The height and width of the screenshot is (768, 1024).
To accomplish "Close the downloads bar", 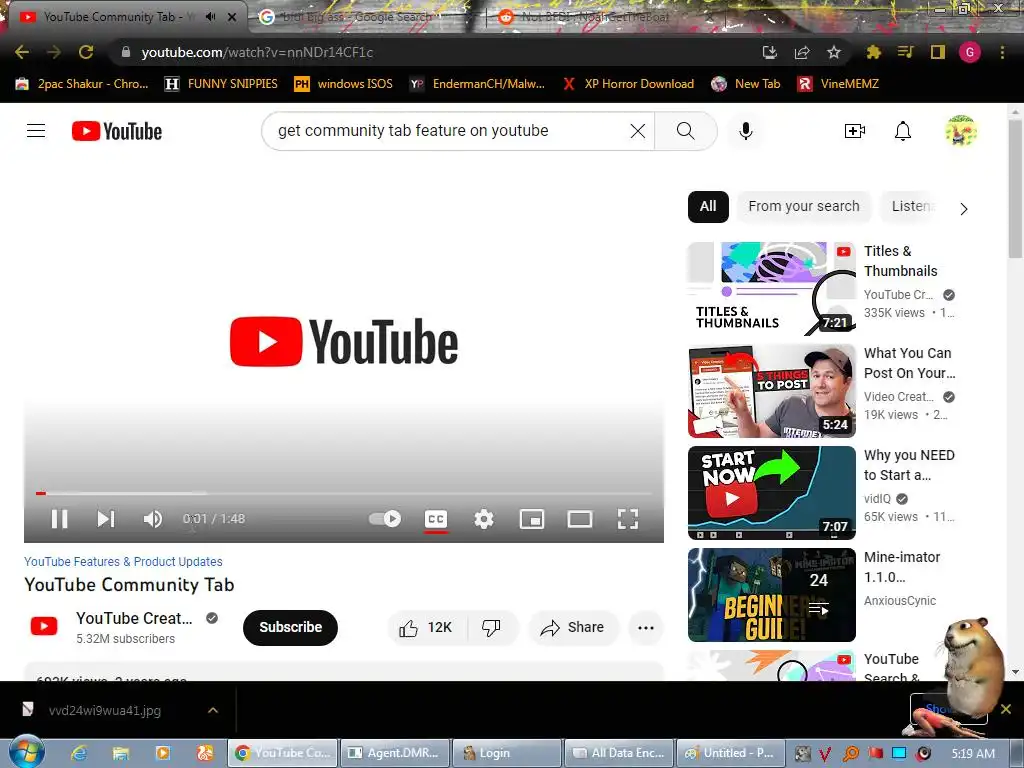I will [1006, 709].
